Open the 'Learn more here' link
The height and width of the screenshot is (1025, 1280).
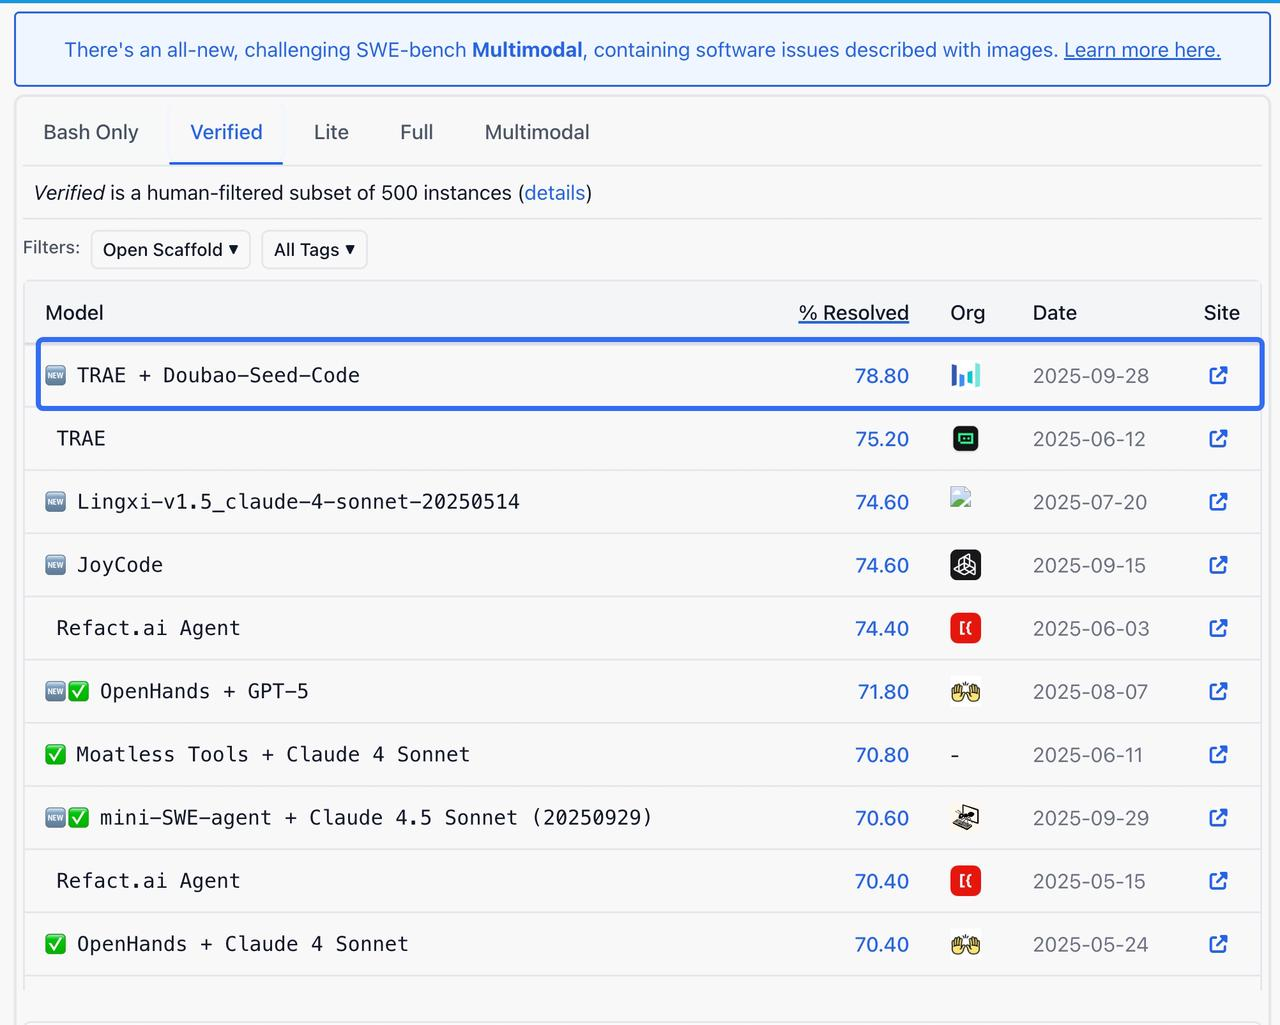tap(1141, 49)
